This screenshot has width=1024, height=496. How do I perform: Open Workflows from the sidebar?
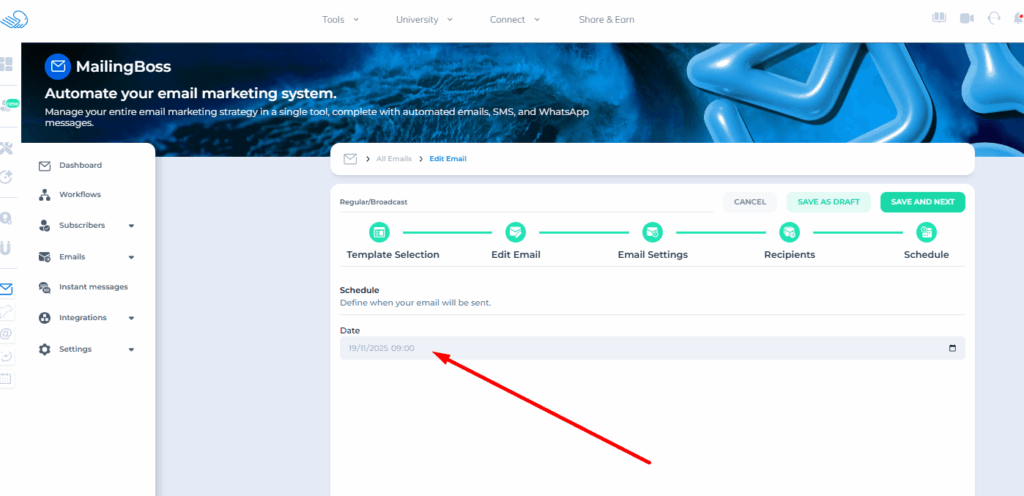tap(79, 194)
